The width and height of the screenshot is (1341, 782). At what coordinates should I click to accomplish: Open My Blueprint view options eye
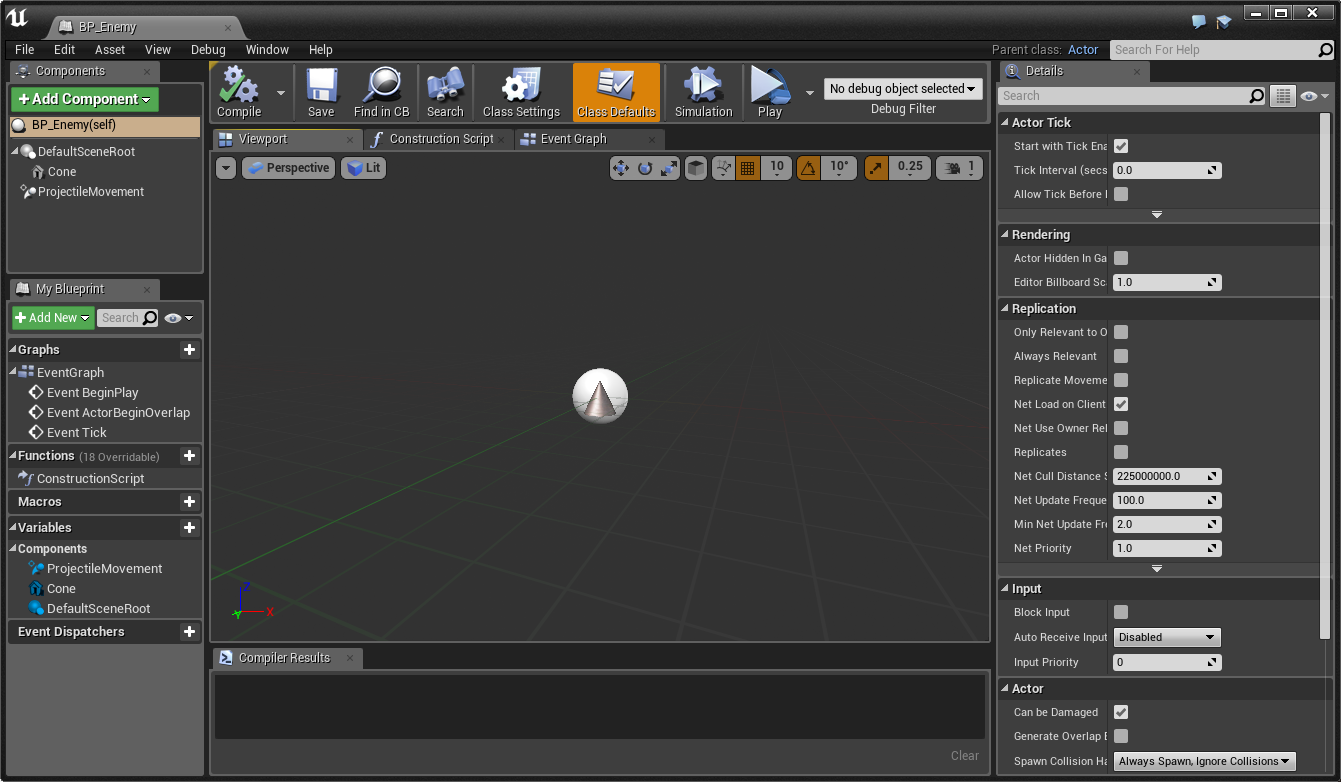coord(179,318)
